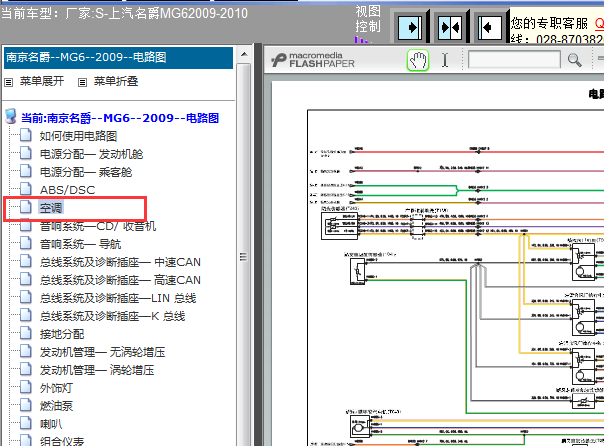The image size is (604, 446).
Task: Open 音响系统—导航 diagram
Action: coord(81,244)
